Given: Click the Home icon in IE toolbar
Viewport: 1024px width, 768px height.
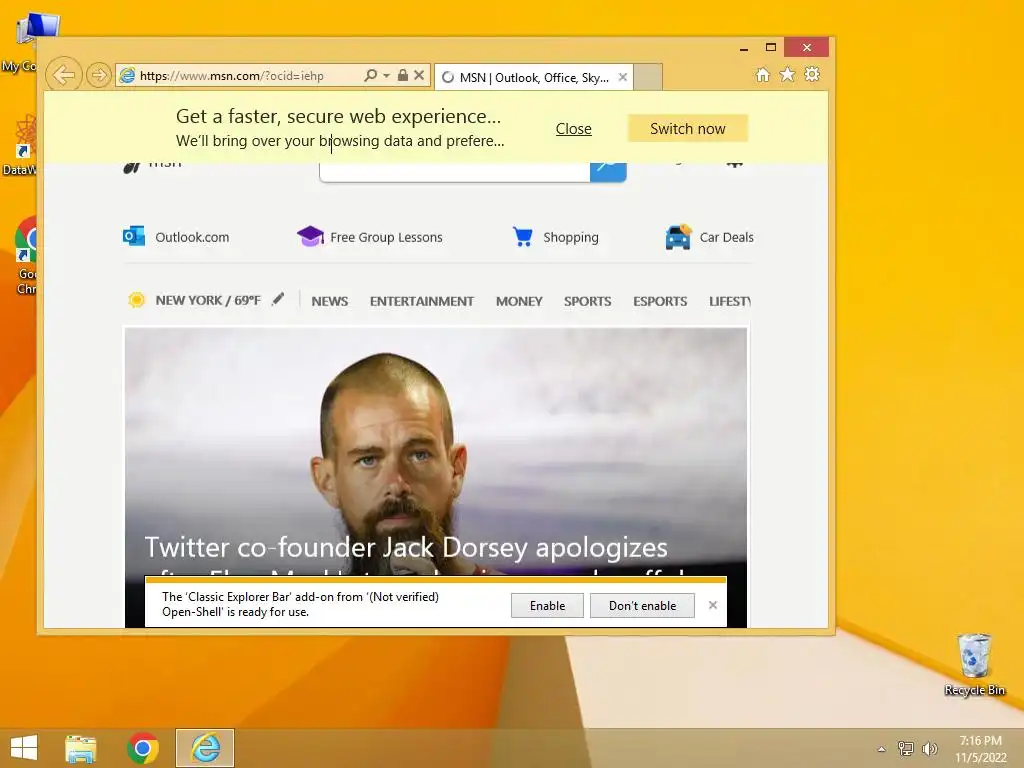Looking at the screenshot, I should point(763,74).
